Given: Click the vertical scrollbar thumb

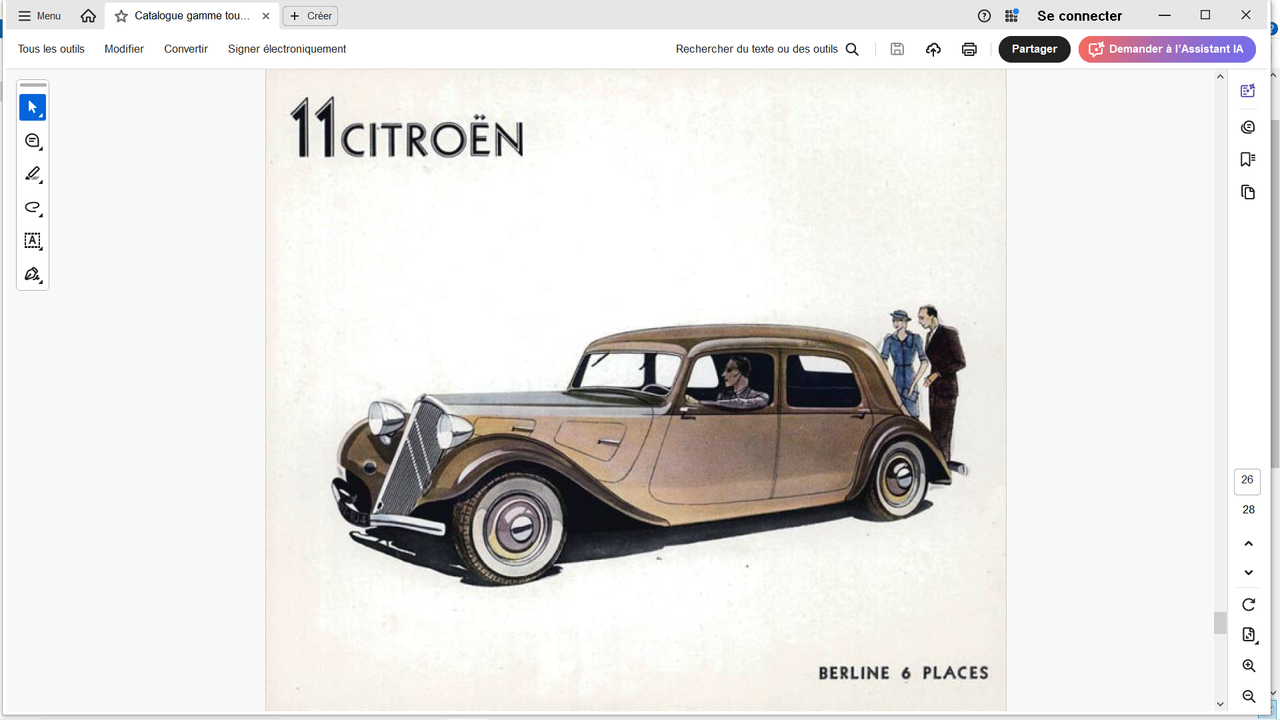Looking at the screenshot, I should pos(1220,623).
